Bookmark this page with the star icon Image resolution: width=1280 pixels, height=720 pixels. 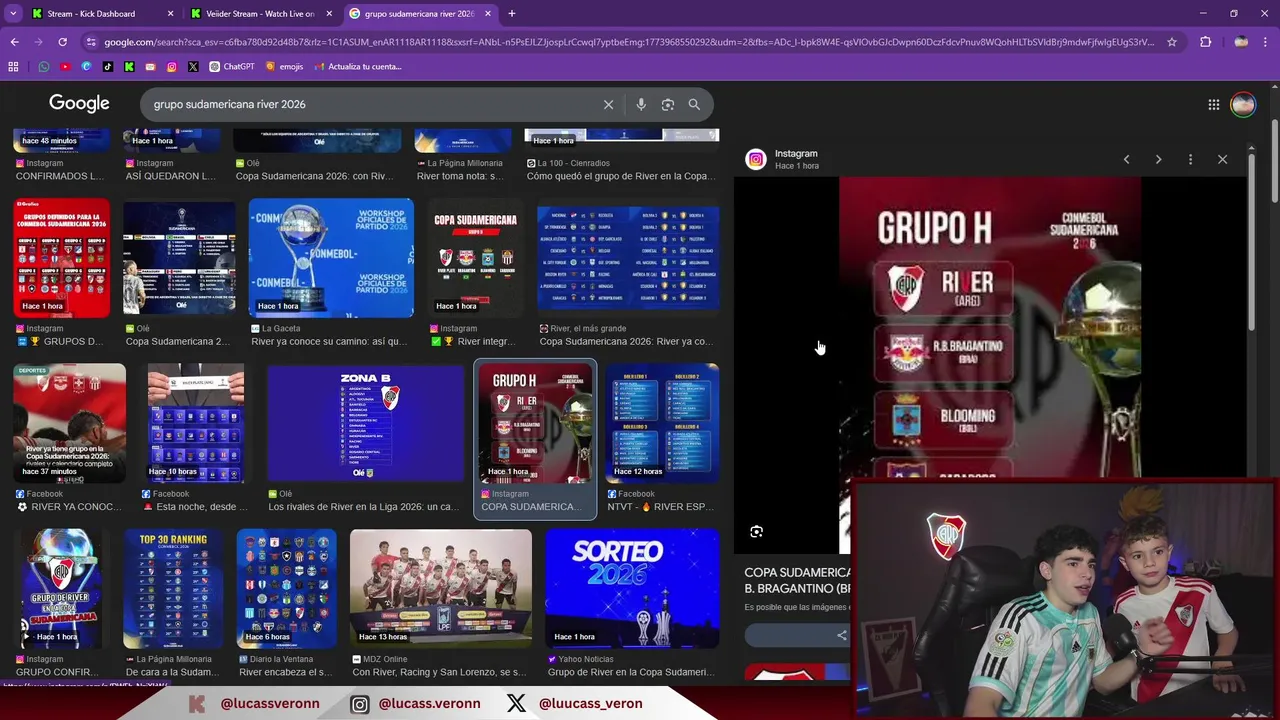[x=1172, y=42]
